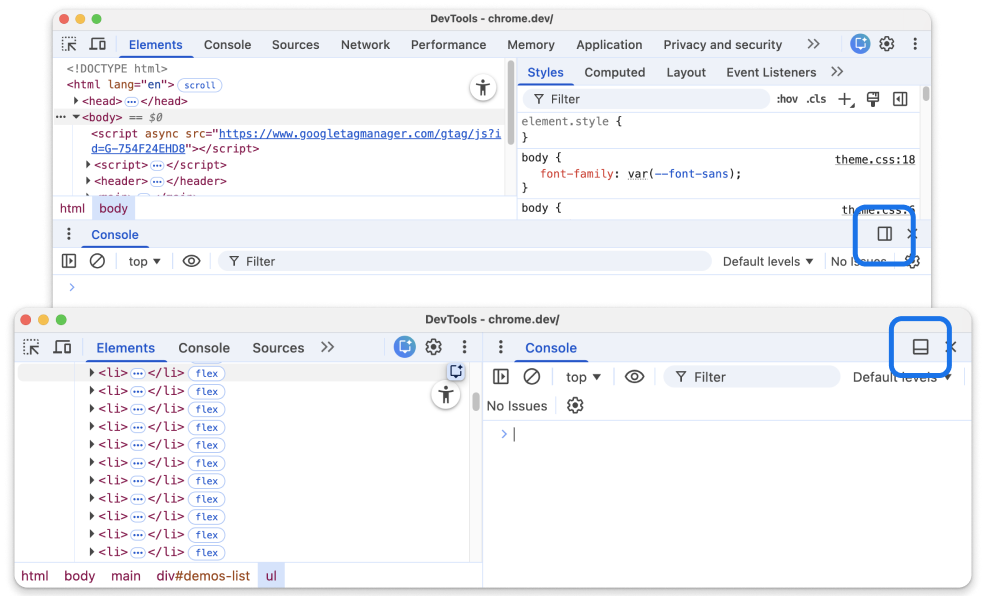Select the div#demos-list breadcrumb
The image size is (987, 596).
tap(203, 576)
